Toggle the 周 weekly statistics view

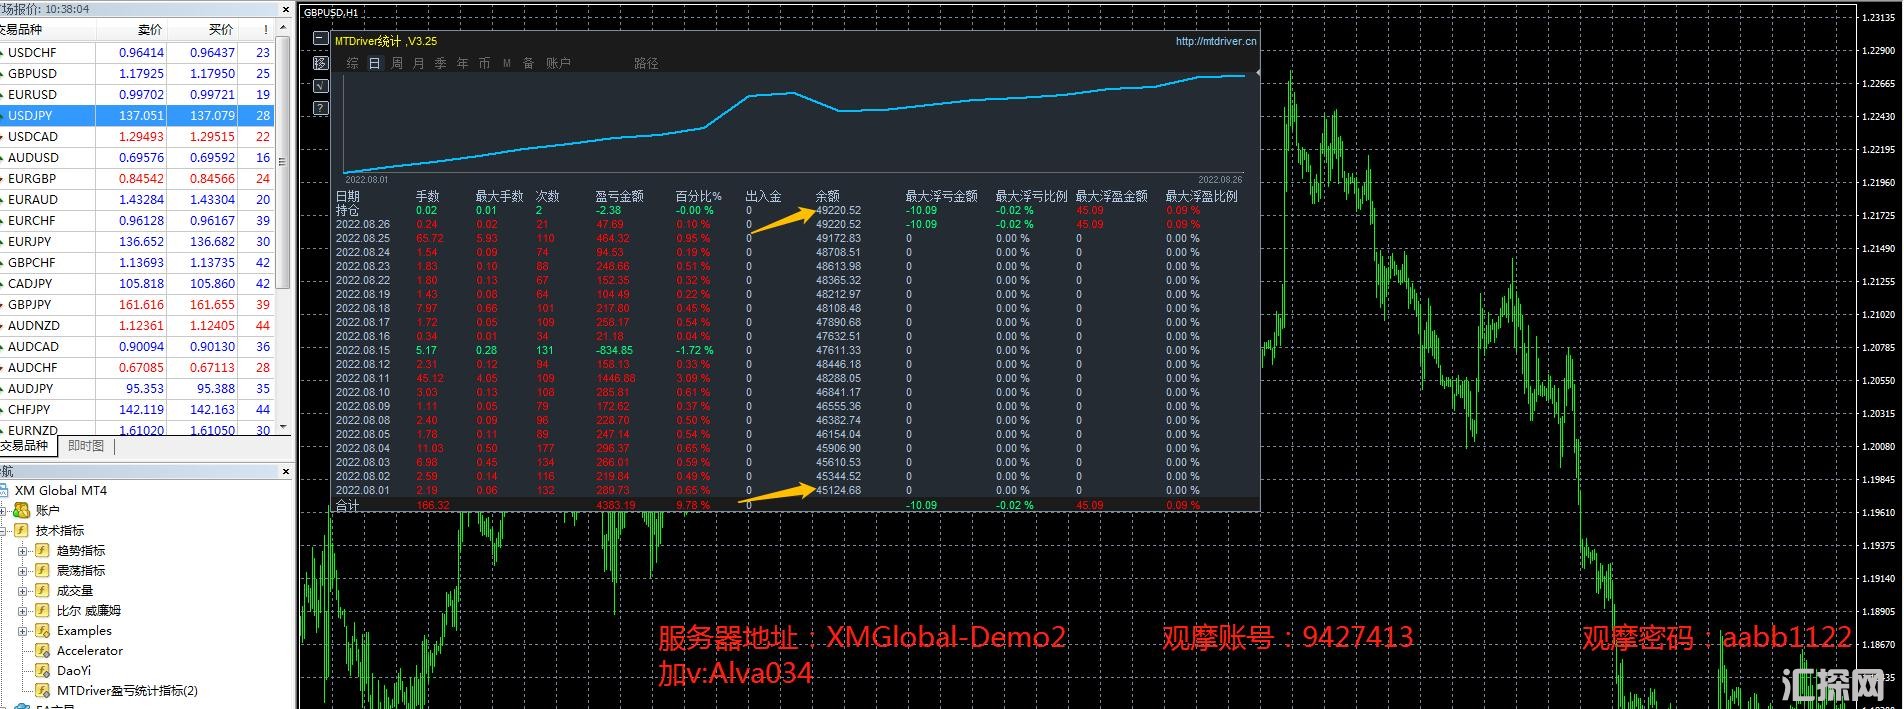pos(397,63)
